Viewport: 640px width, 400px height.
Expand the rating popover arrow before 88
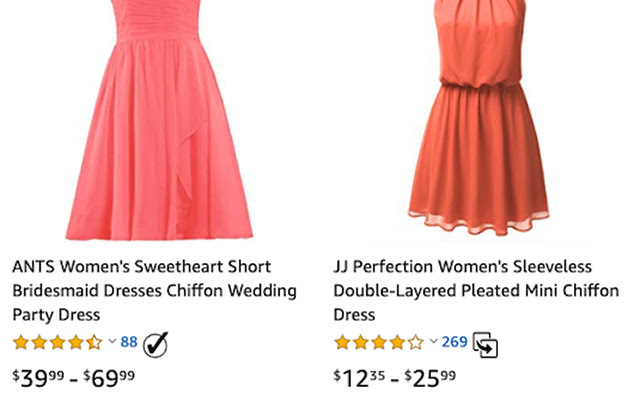click(x=112, y=342)
